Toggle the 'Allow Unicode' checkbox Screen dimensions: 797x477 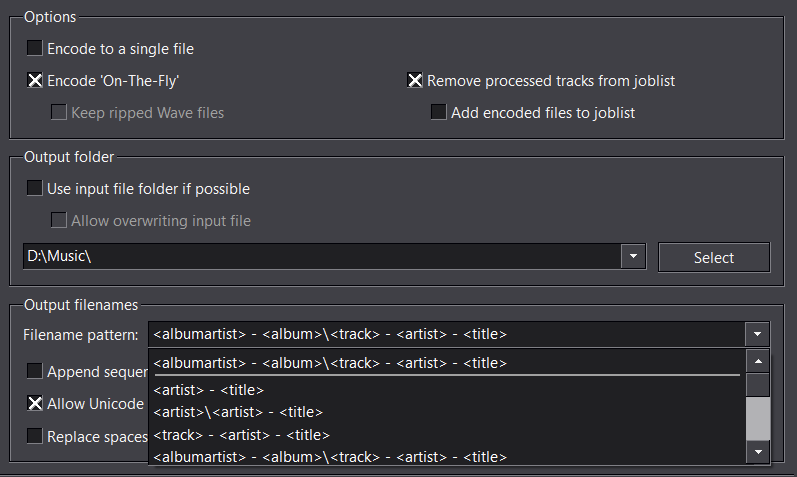click(35, 404)
